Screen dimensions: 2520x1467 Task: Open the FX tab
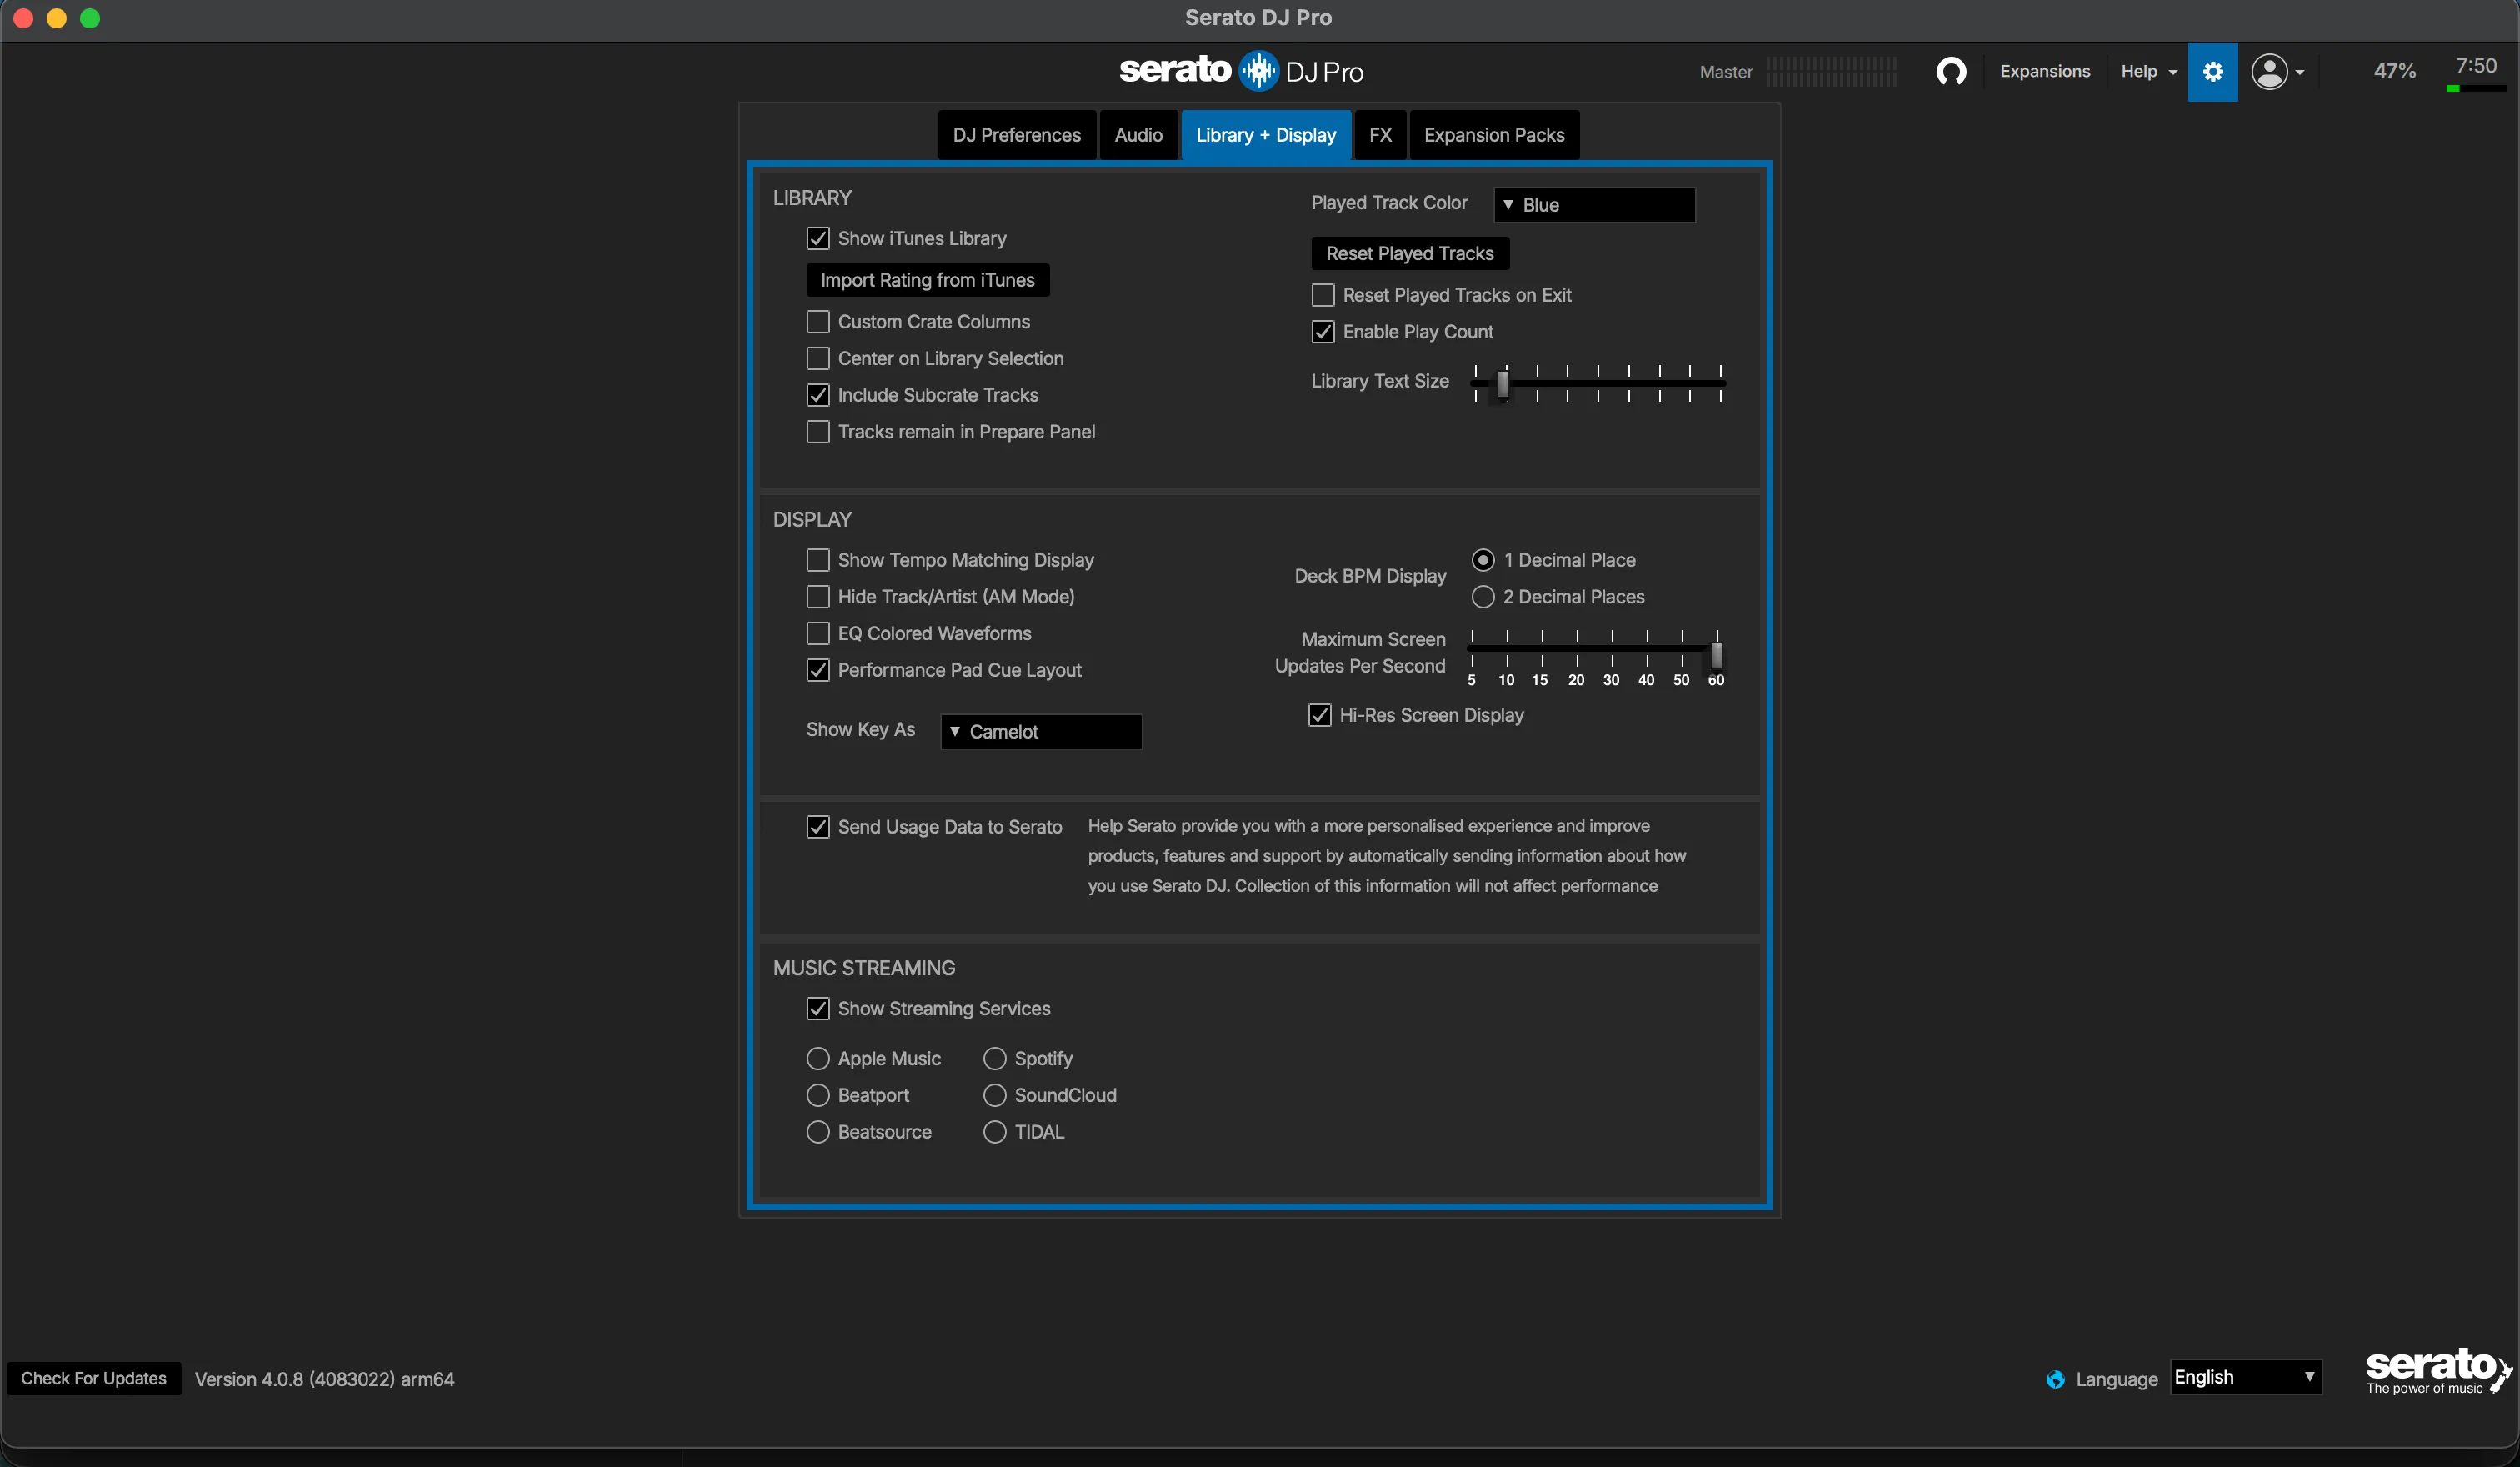1380,135
